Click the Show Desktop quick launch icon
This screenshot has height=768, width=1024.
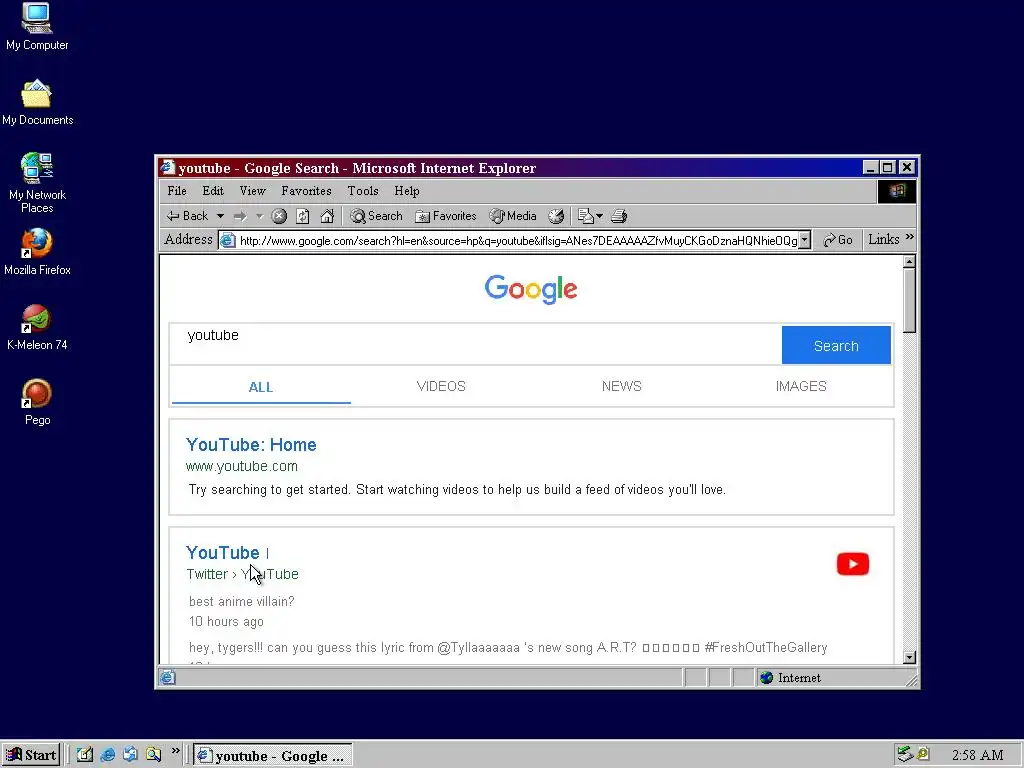point(85,755)
